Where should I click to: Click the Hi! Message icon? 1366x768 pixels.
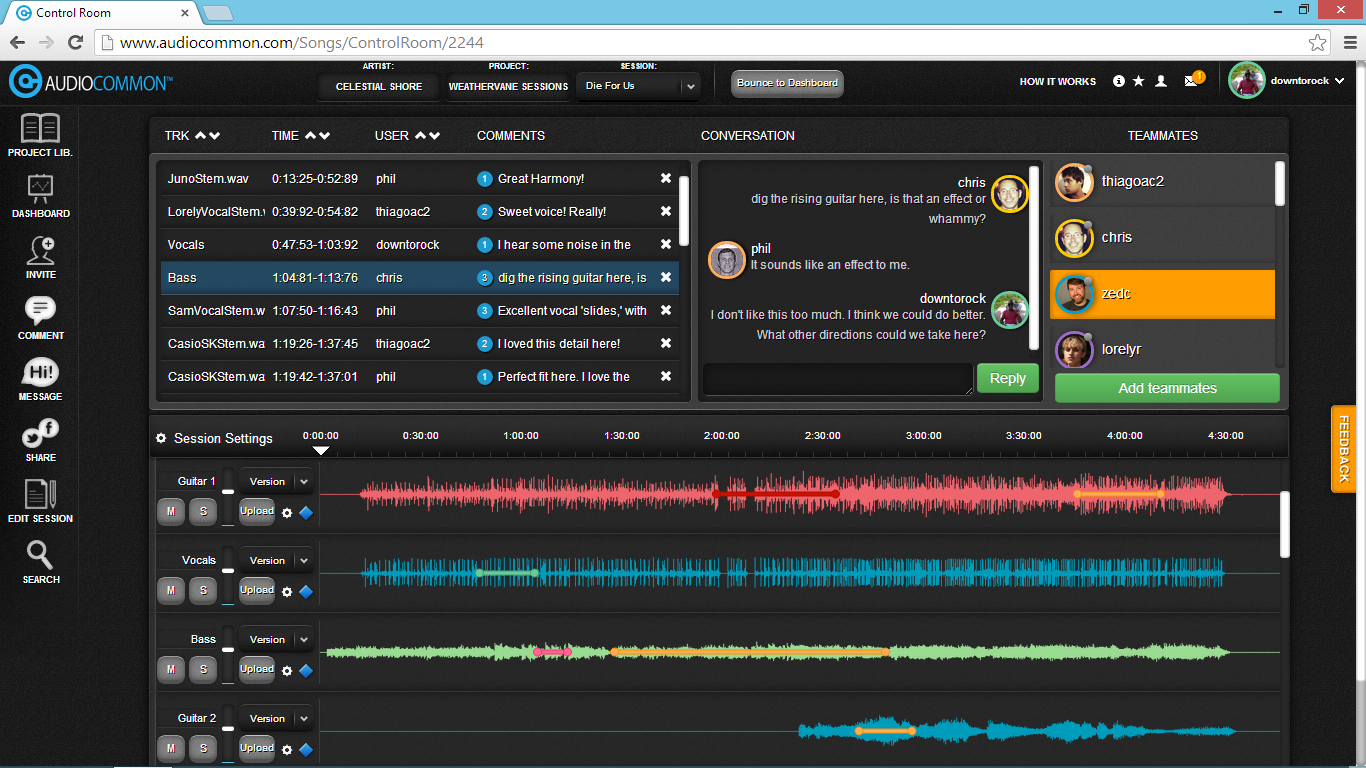[40, 373]
